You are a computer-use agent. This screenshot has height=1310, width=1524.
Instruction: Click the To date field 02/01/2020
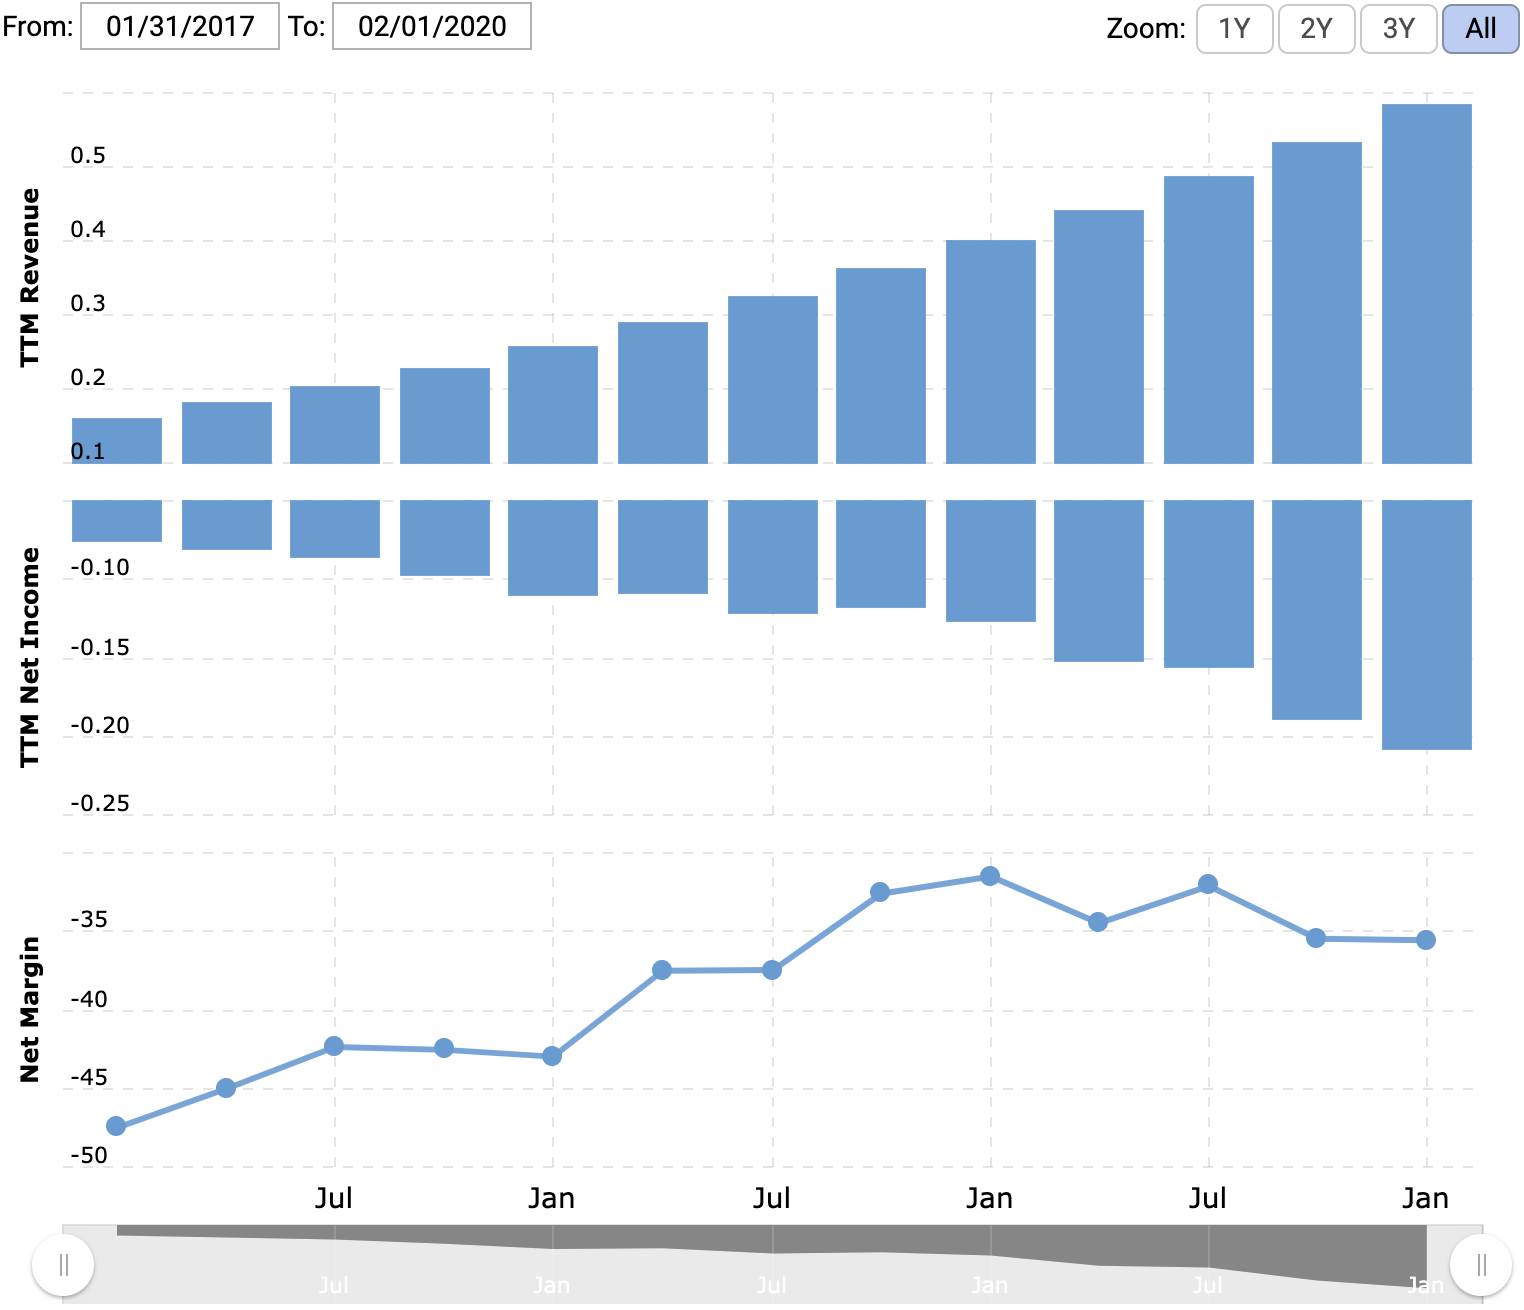(431, 26)
